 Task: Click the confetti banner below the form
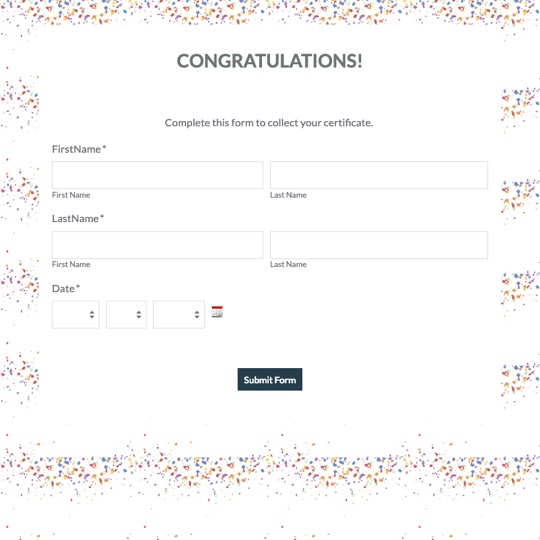coord(270,472)
